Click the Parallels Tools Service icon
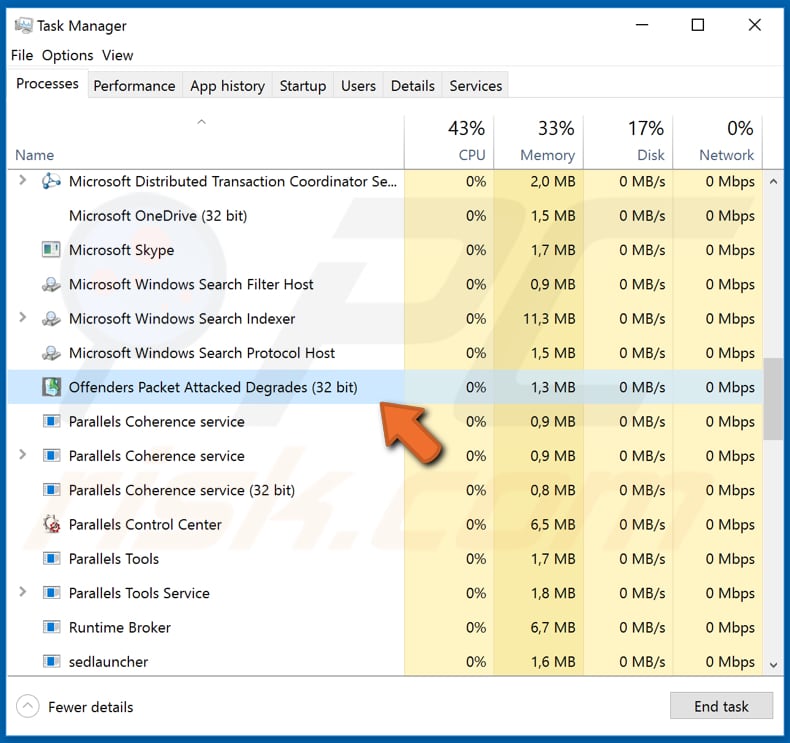This screenshot has width=790, height=743. point(51,592)
